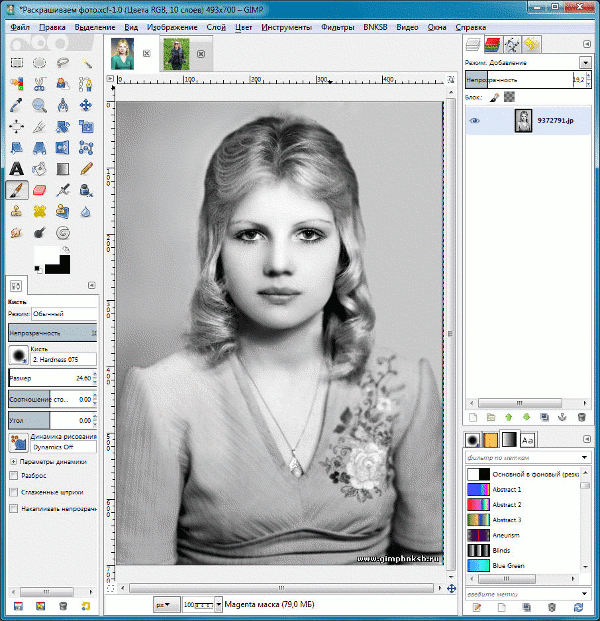This screenshot has width=600, height=621.
Task: Open the brush Режим Обычный dropdown
Action: [x=62, y=314]
